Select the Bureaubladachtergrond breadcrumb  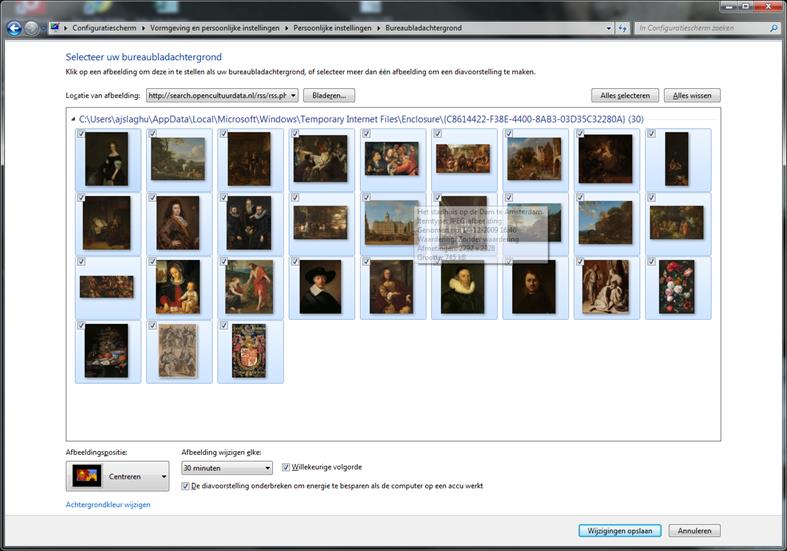[x=423, y=28]
